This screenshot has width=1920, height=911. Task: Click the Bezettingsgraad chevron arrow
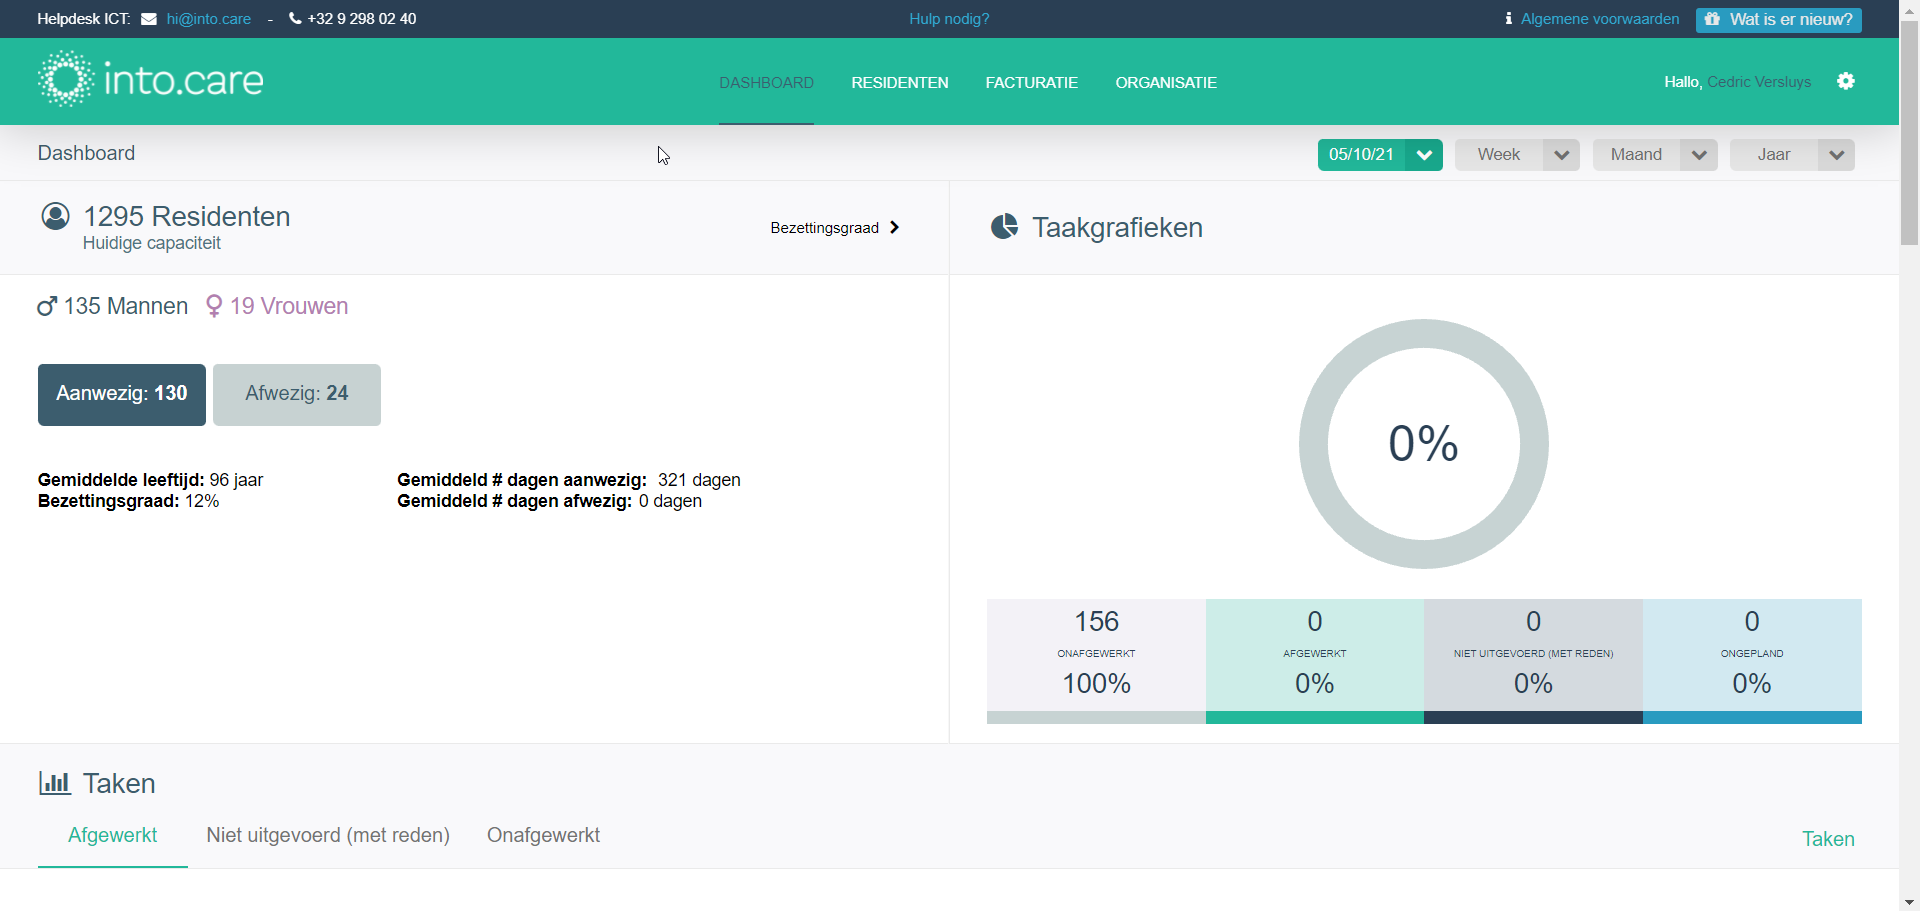[x=894, y=228]
